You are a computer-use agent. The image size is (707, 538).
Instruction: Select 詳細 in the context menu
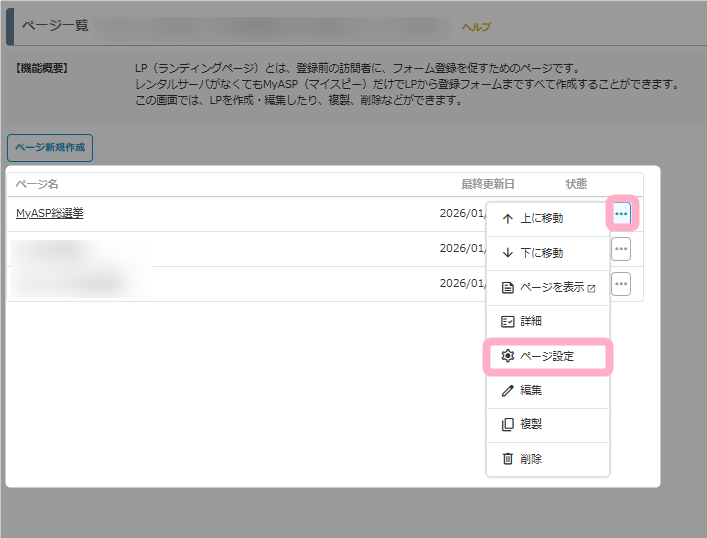pos(530,322)
